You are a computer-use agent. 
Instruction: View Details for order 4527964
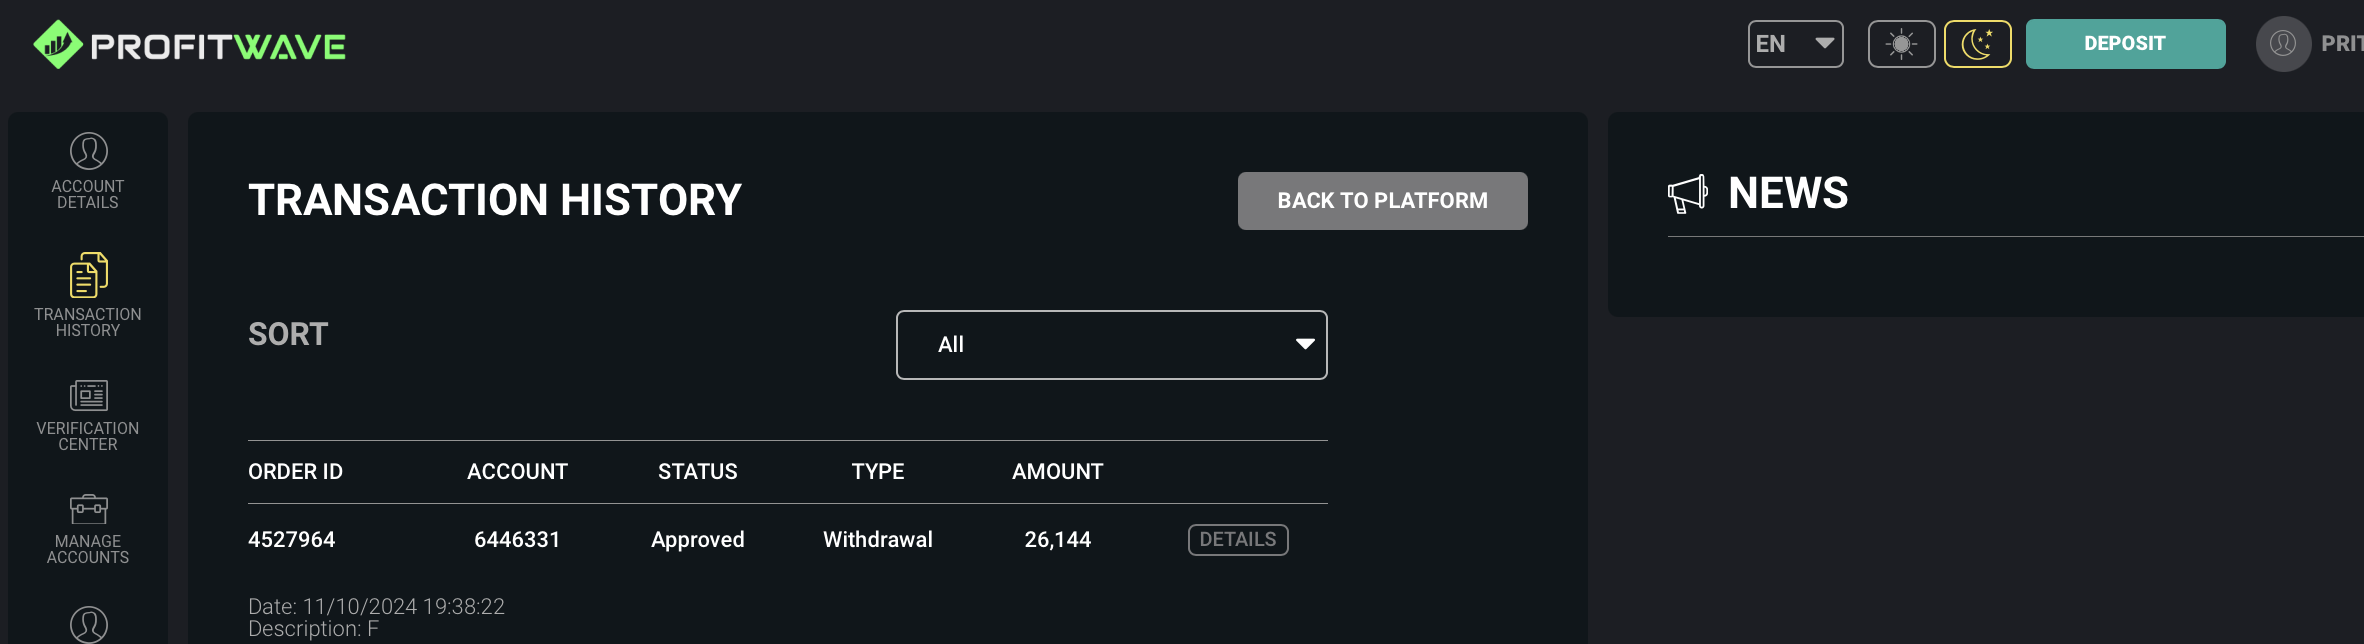tap(1237, 540)
